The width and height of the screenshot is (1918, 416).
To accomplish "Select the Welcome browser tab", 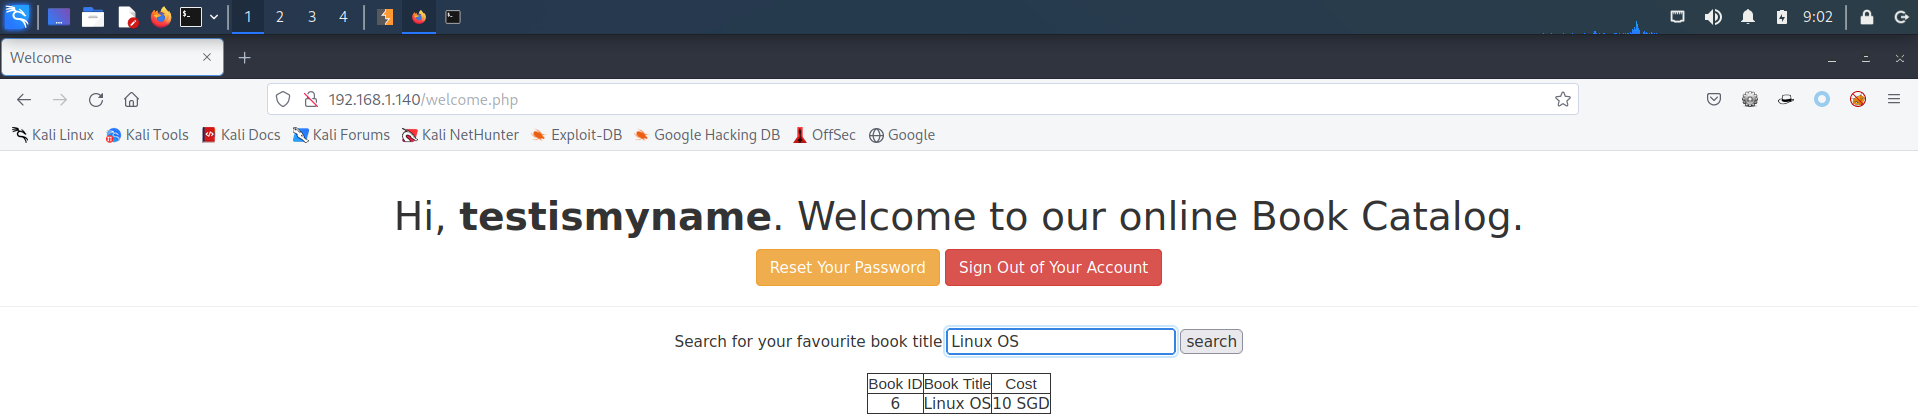I will pos(100,58).
